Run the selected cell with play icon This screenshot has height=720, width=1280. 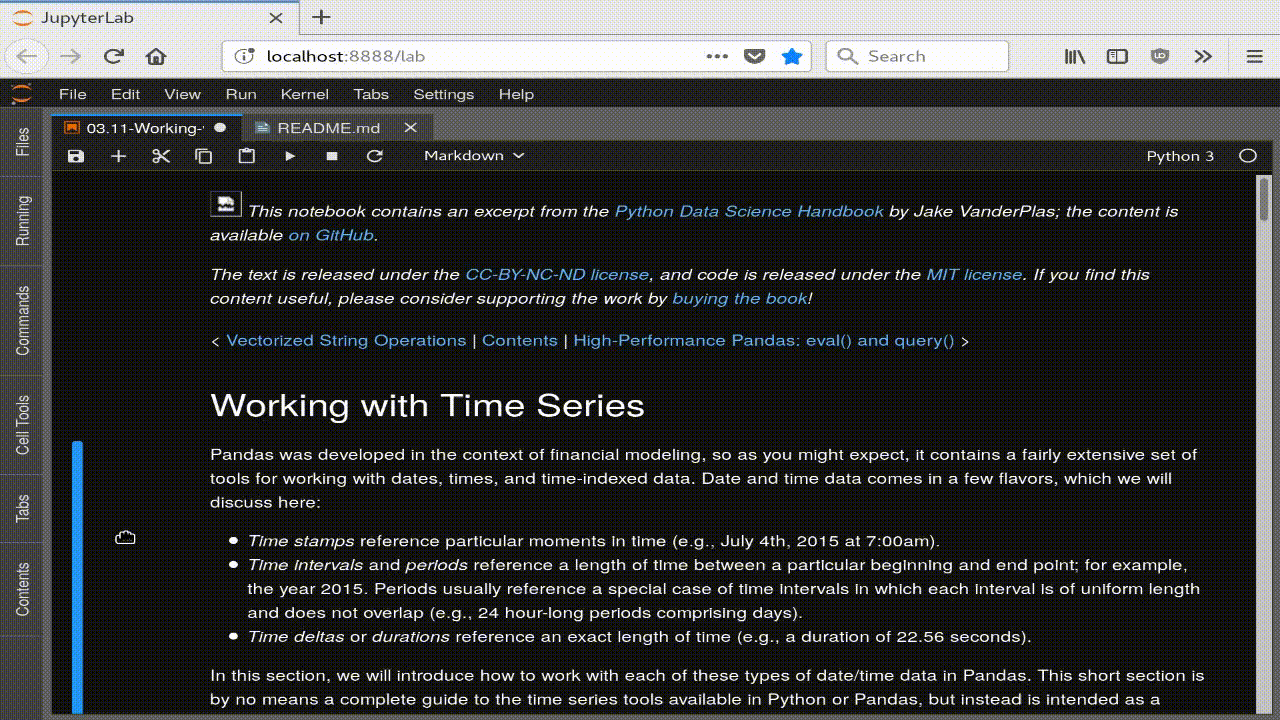click(290, 156)
